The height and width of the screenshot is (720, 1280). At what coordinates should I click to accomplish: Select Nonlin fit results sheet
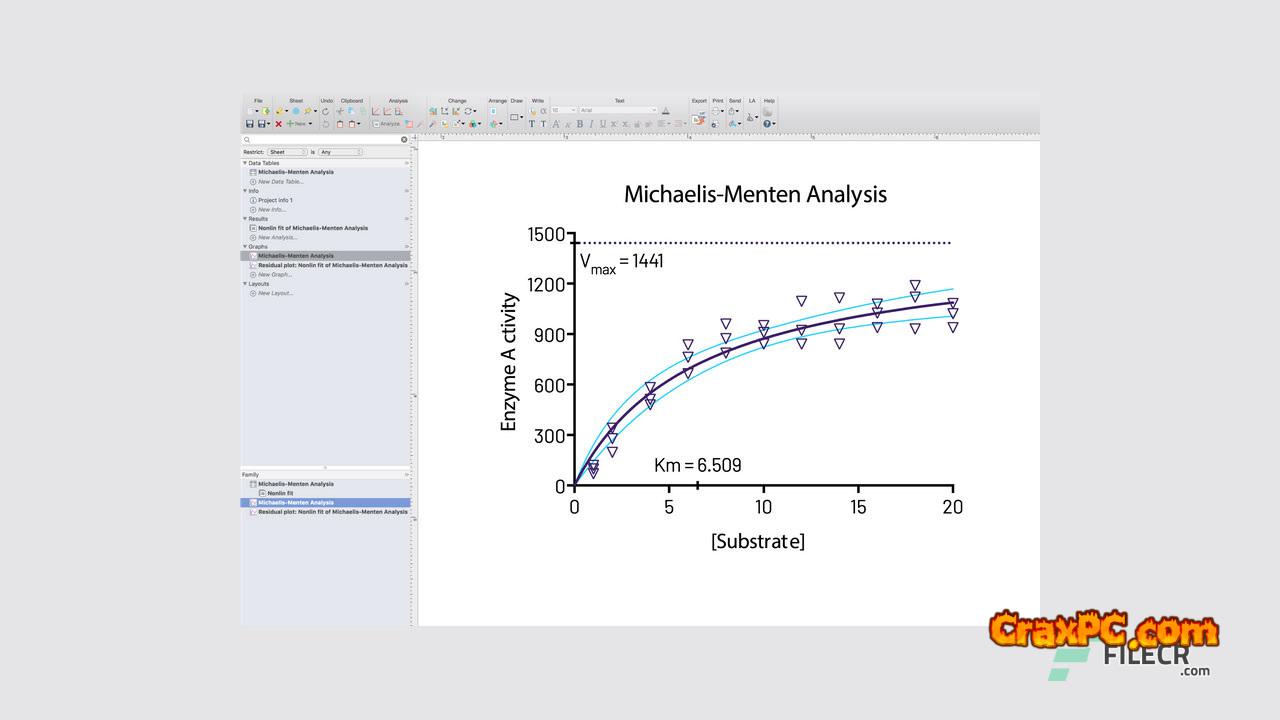point(312,228)
